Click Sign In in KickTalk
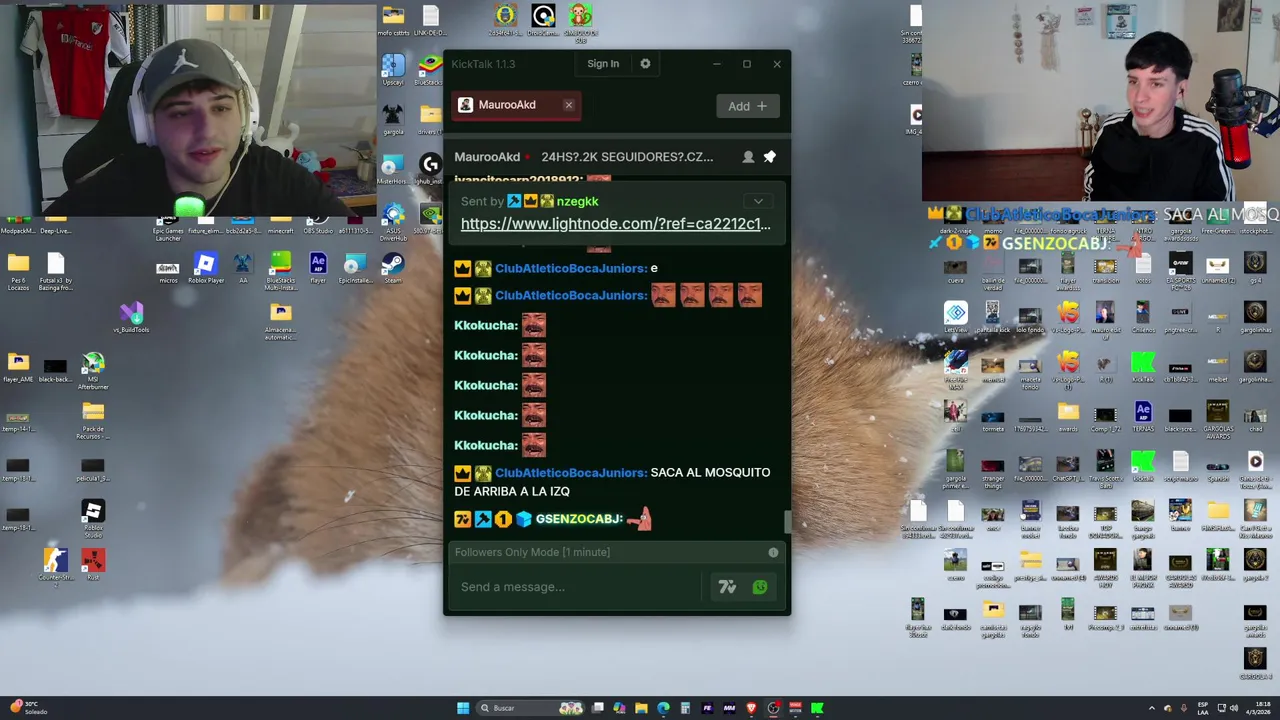The width and height of the screenshot is (1280, 720). click(x=603, y=64)
